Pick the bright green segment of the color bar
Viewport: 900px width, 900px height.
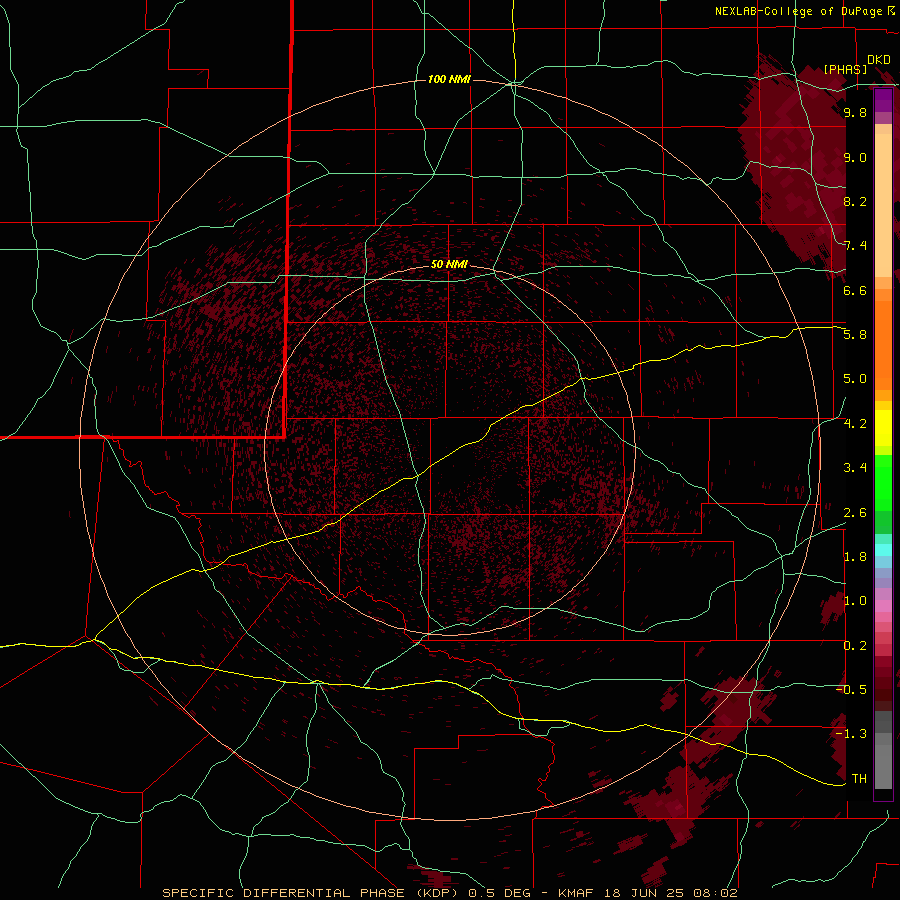pos(883,482)
